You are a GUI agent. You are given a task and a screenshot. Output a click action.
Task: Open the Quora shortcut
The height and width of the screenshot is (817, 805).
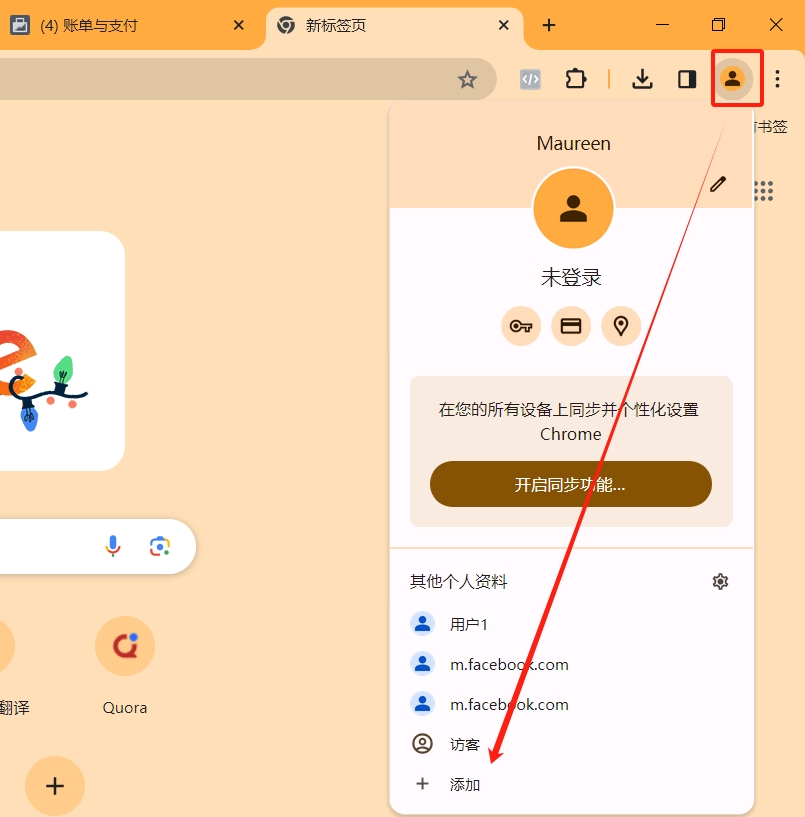coord(125,666)
